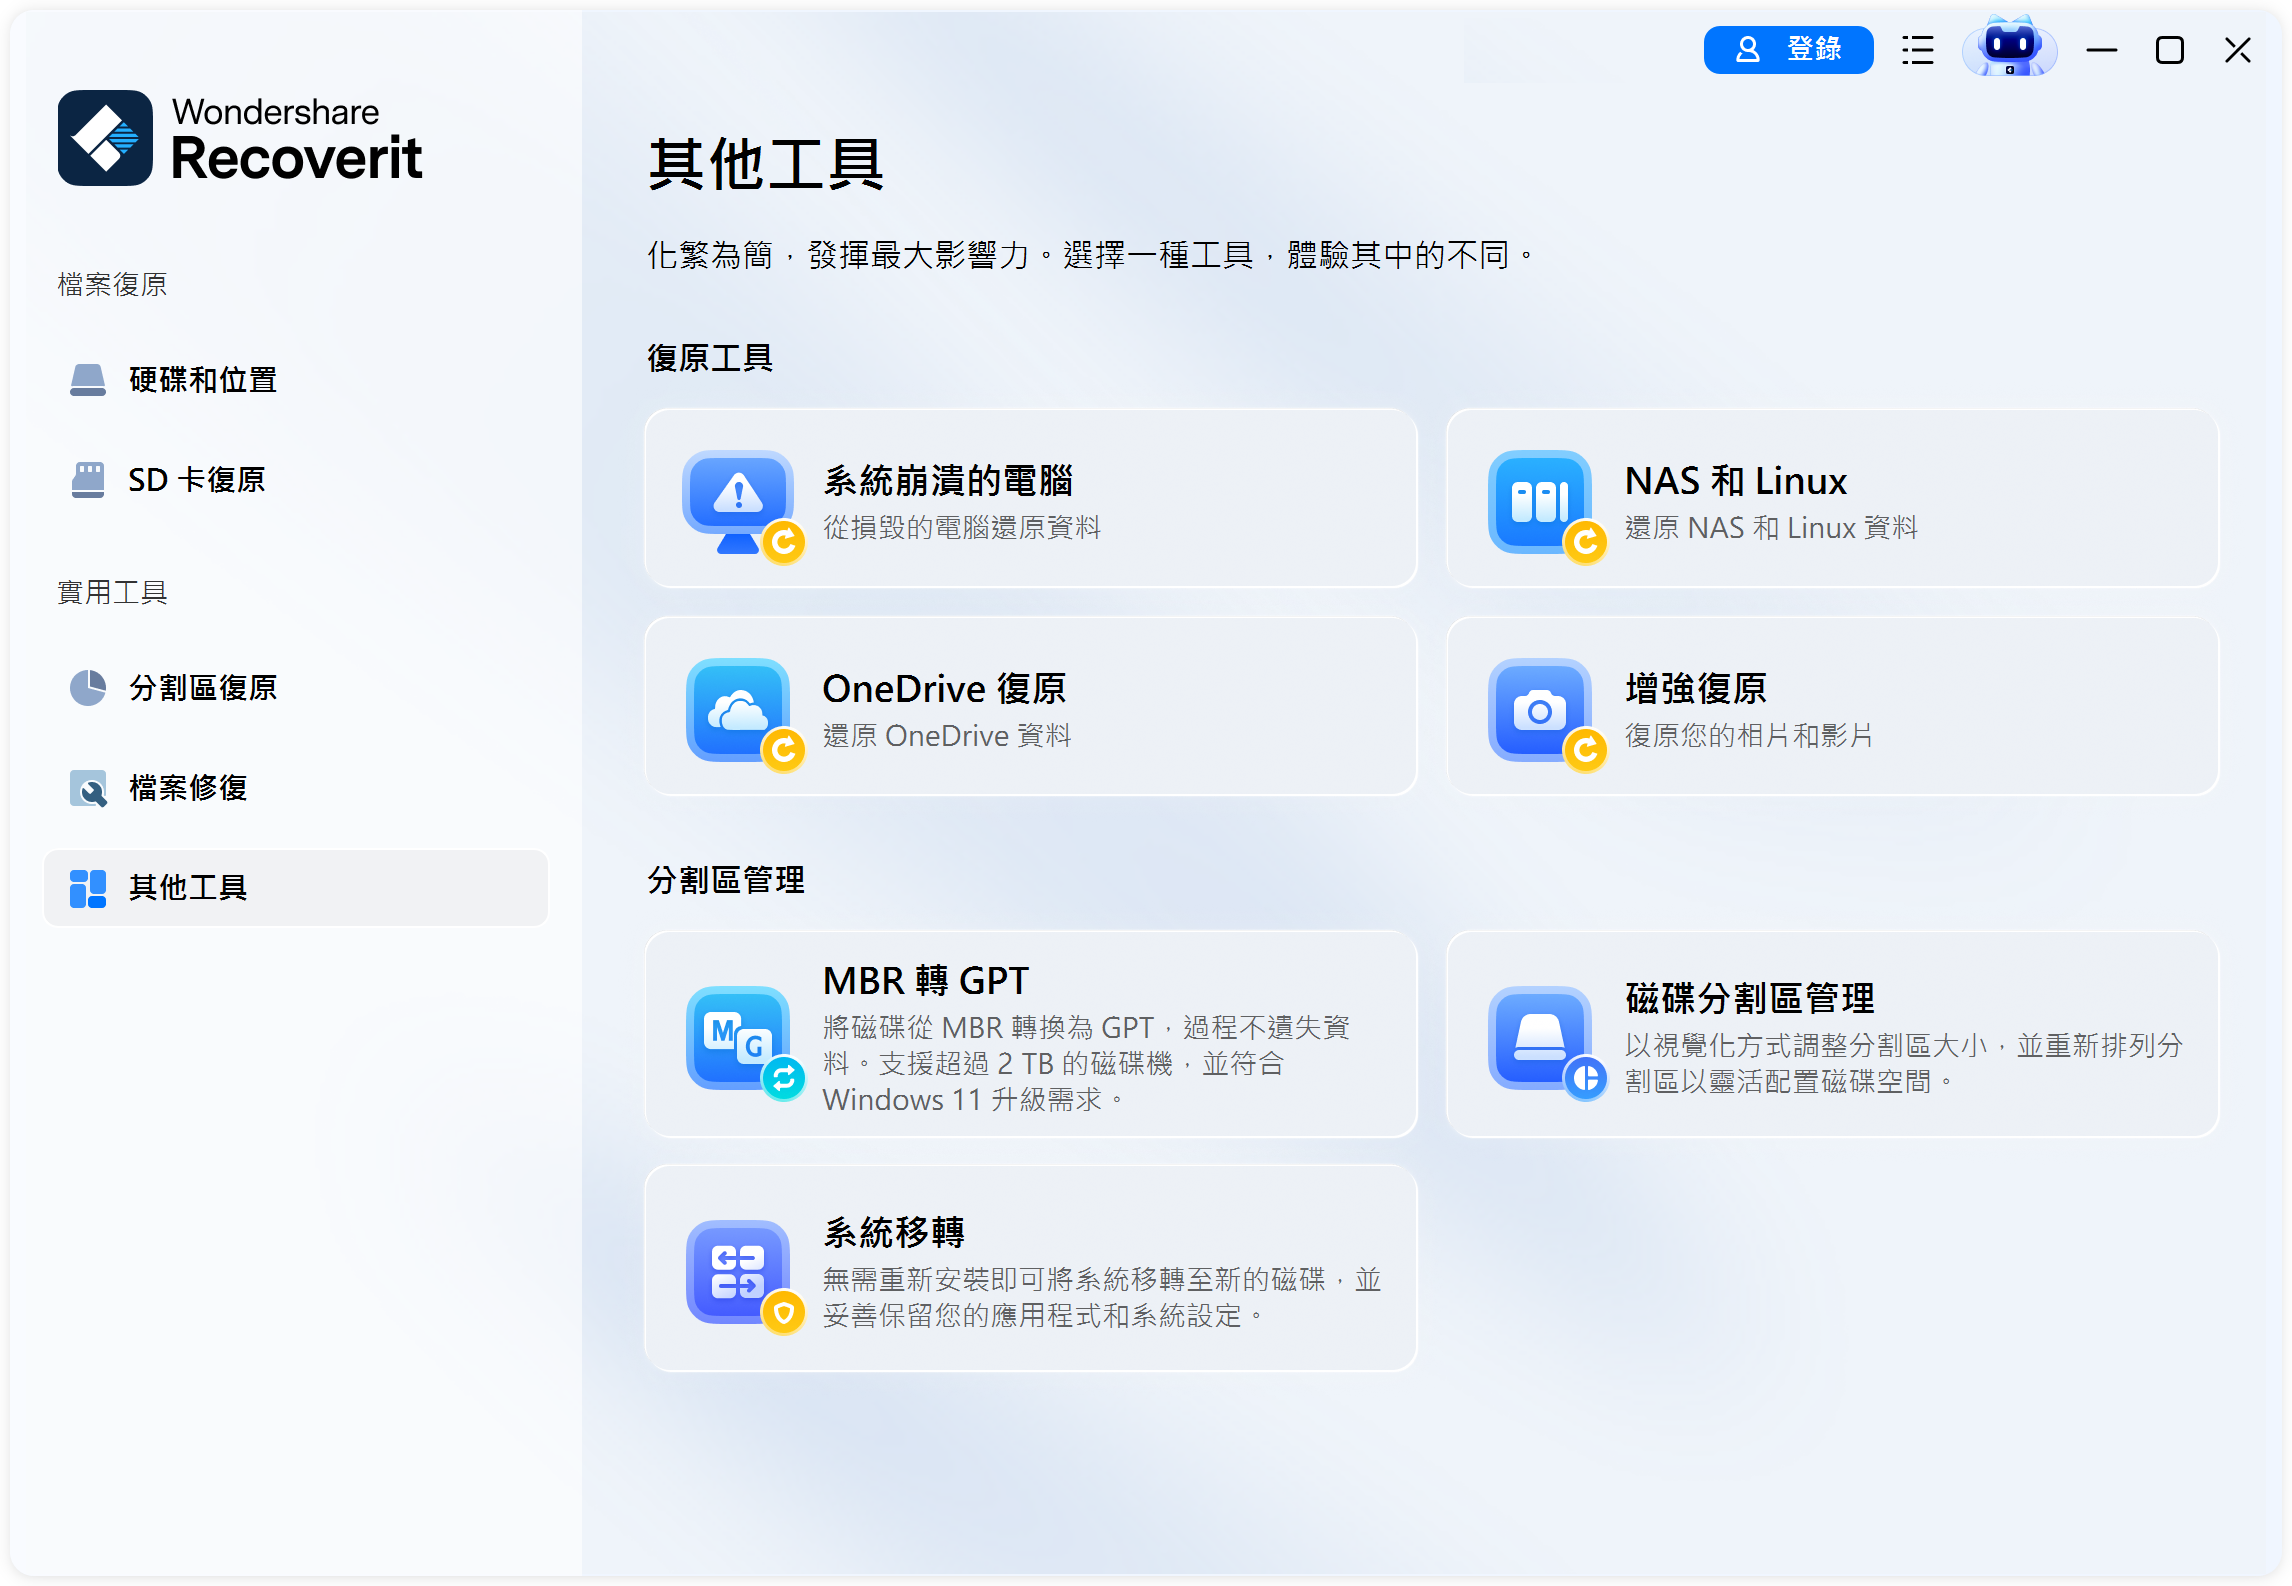2292x1586 pixels.
Task: Click the 實用工具 sidebar group label
Action: coord(112,593)
